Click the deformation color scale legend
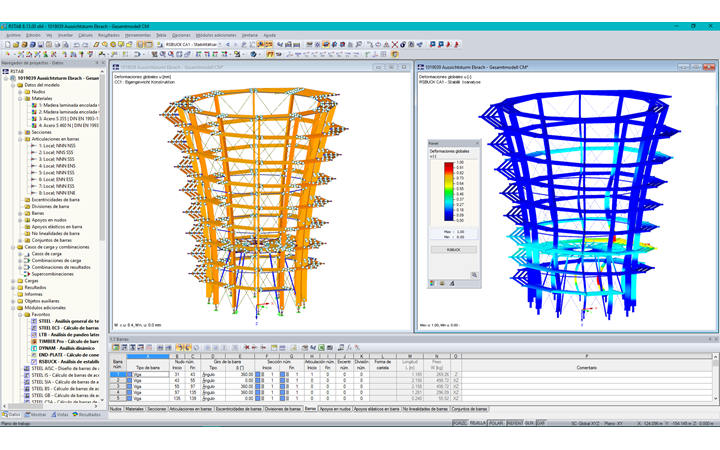Screen dimensions: 720x450 pyautogui.click(x=449, y=191)
